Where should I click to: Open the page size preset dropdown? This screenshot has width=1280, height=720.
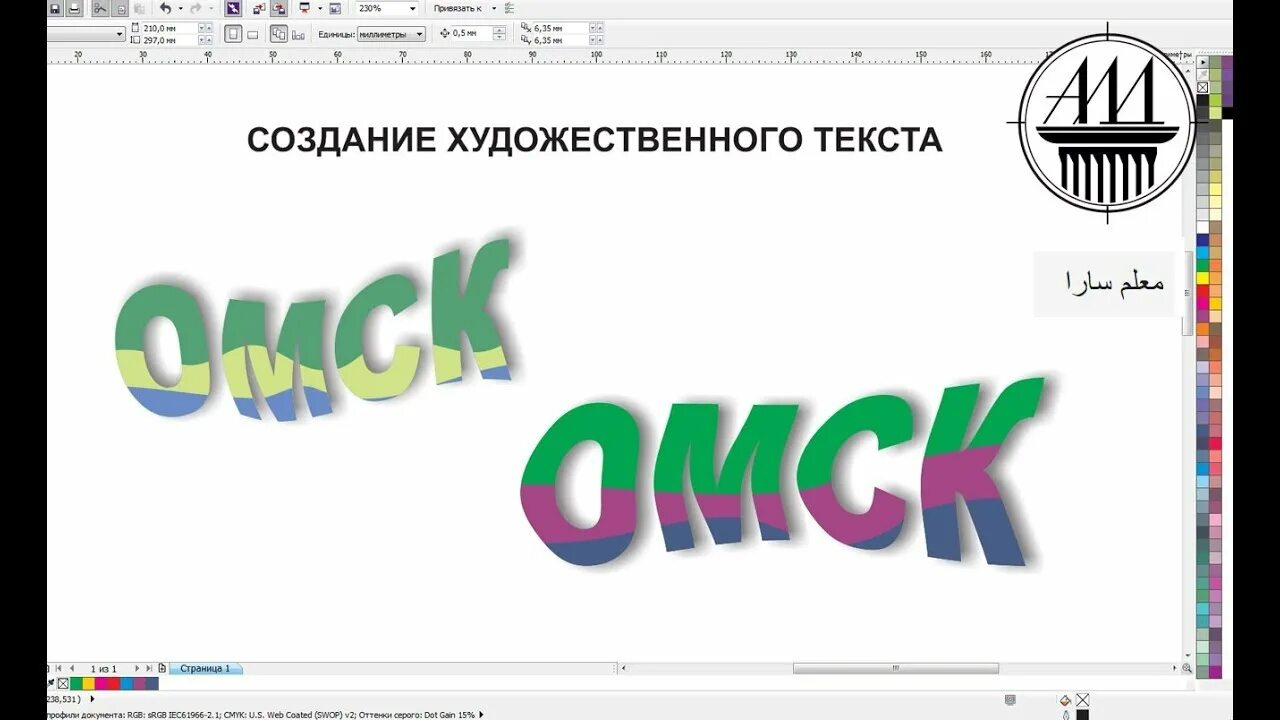click(x=119, y=34)
